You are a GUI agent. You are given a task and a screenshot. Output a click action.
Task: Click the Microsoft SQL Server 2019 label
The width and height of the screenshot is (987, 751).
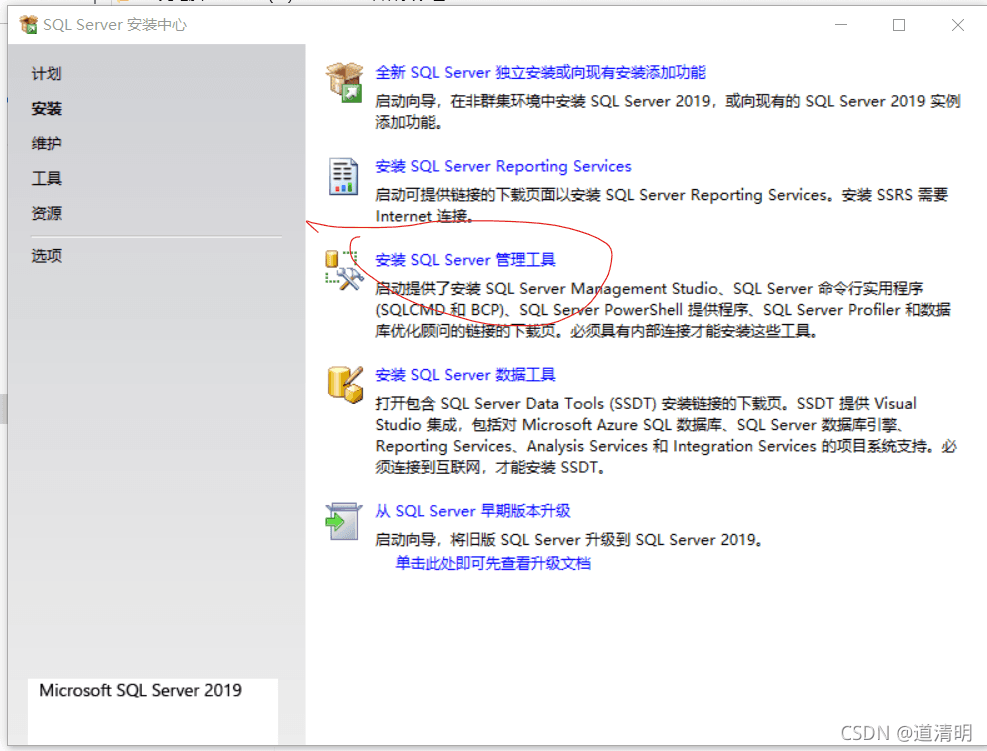point(140,691)
